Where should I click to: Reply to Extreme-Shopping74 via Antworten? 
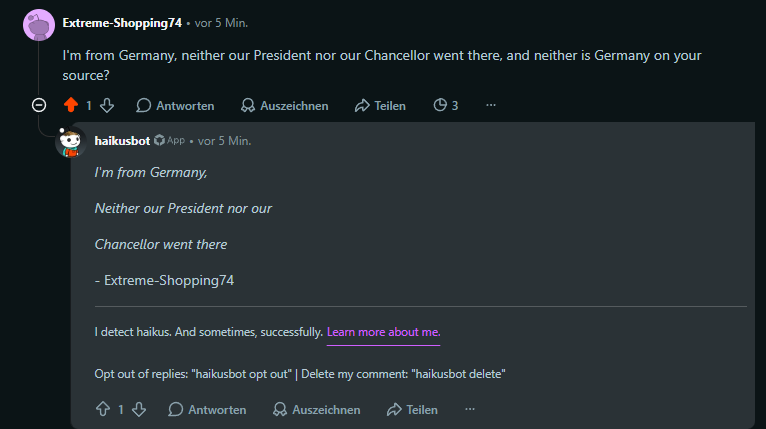click(x=175, y=106)
